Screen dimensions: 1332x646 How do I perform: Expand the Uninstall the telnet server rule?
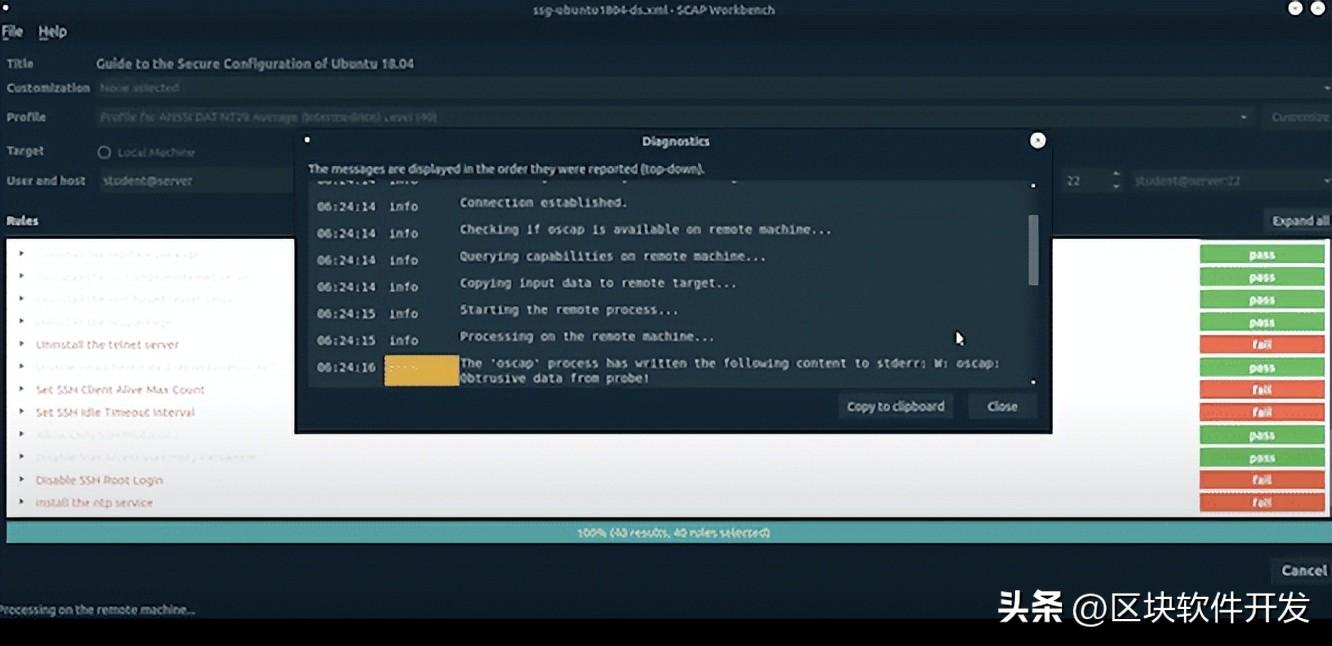point(22,344)
